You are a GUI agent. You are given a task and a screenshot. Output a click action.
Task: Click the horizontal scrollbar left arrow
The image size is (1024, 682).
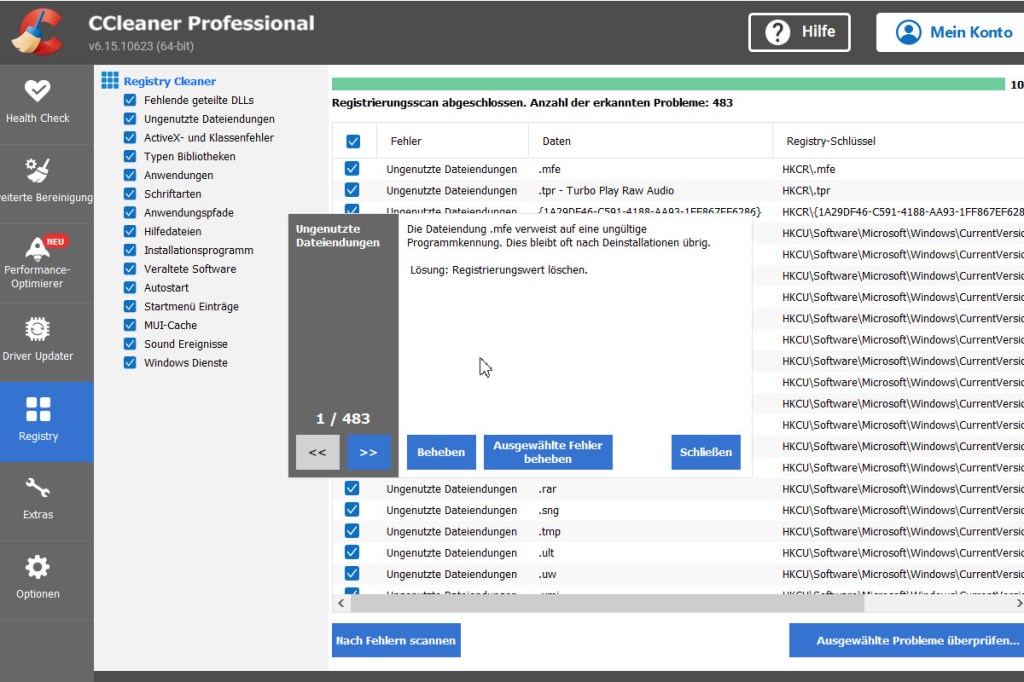click(341, 603)
